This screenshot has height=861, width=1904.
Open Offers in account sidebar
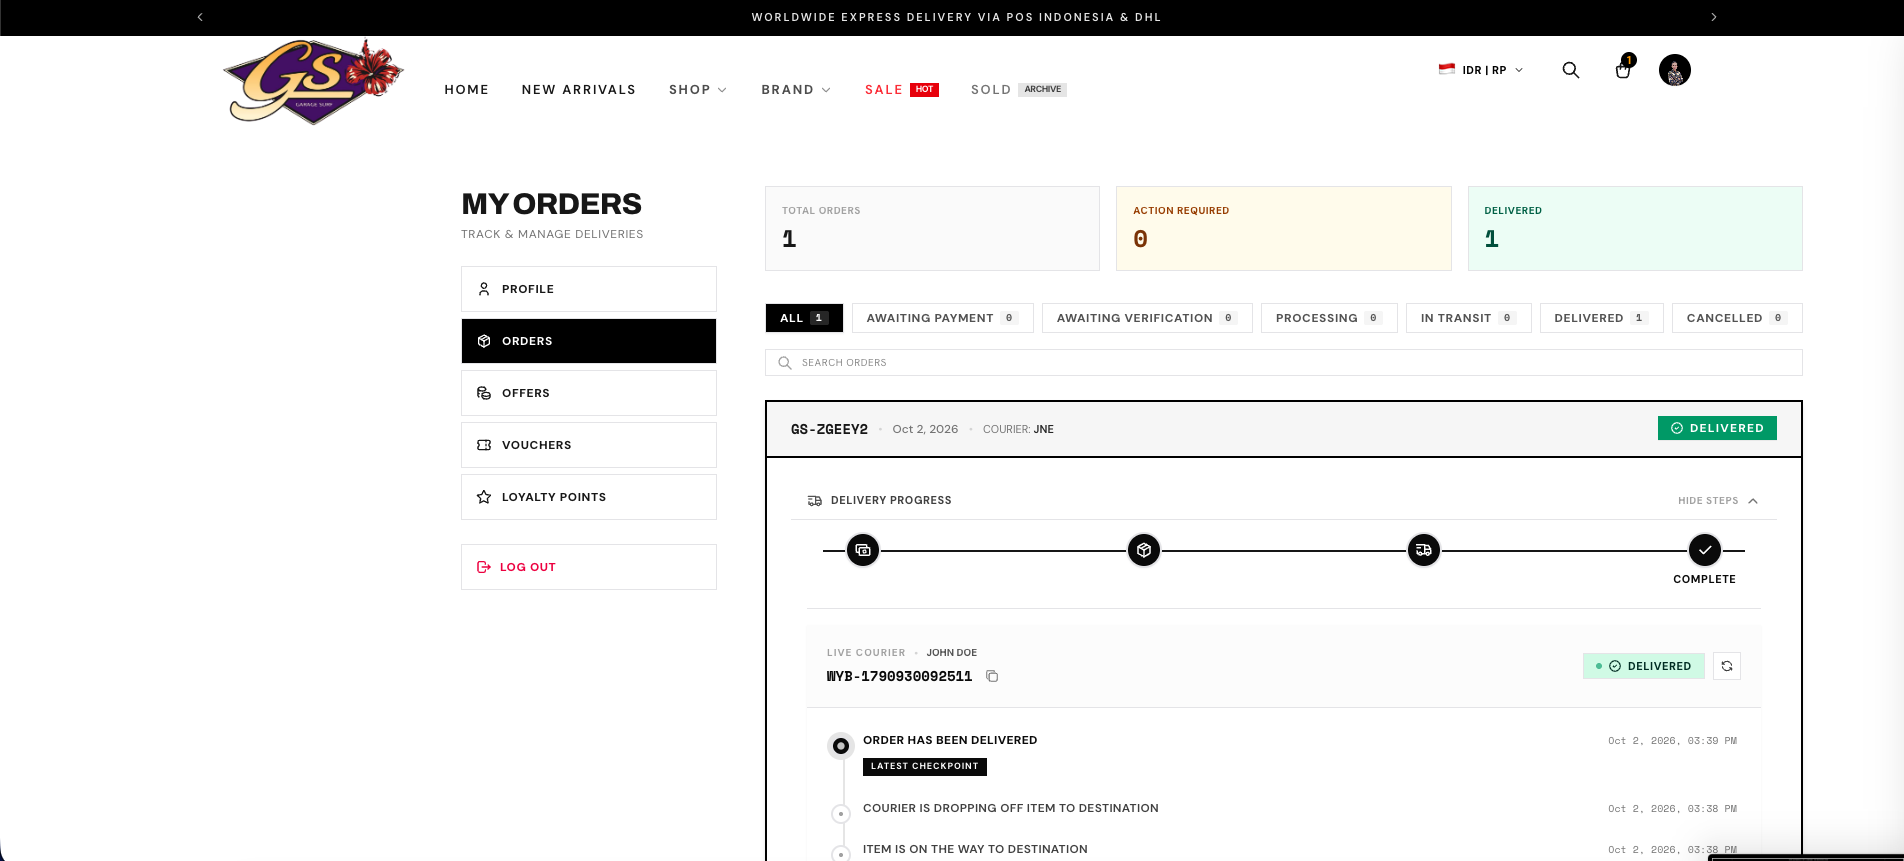589,393
